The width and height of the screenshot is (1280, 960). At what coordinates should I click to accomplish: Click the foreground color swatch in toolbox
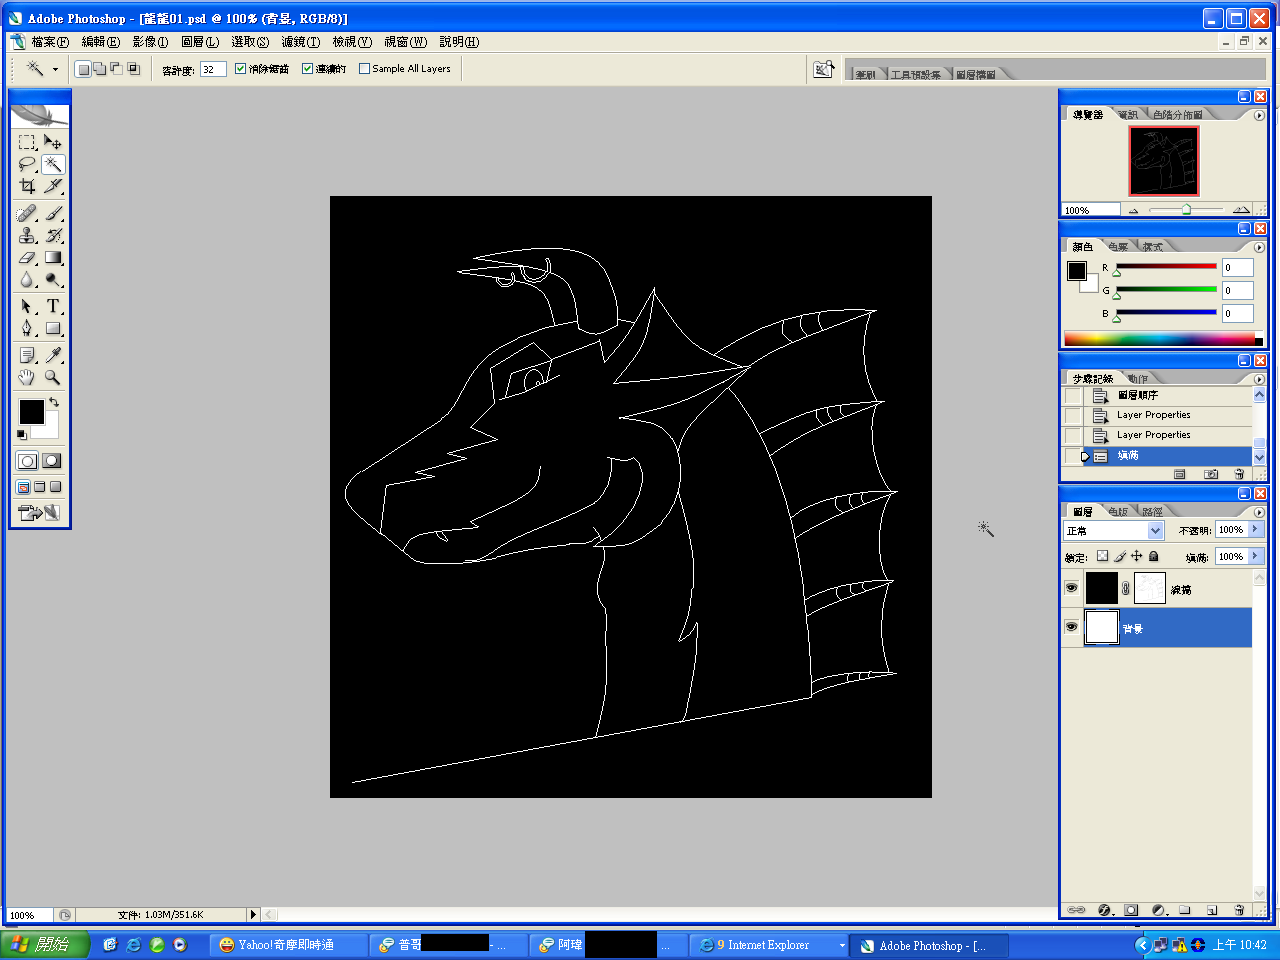click(x=31, y=411)
